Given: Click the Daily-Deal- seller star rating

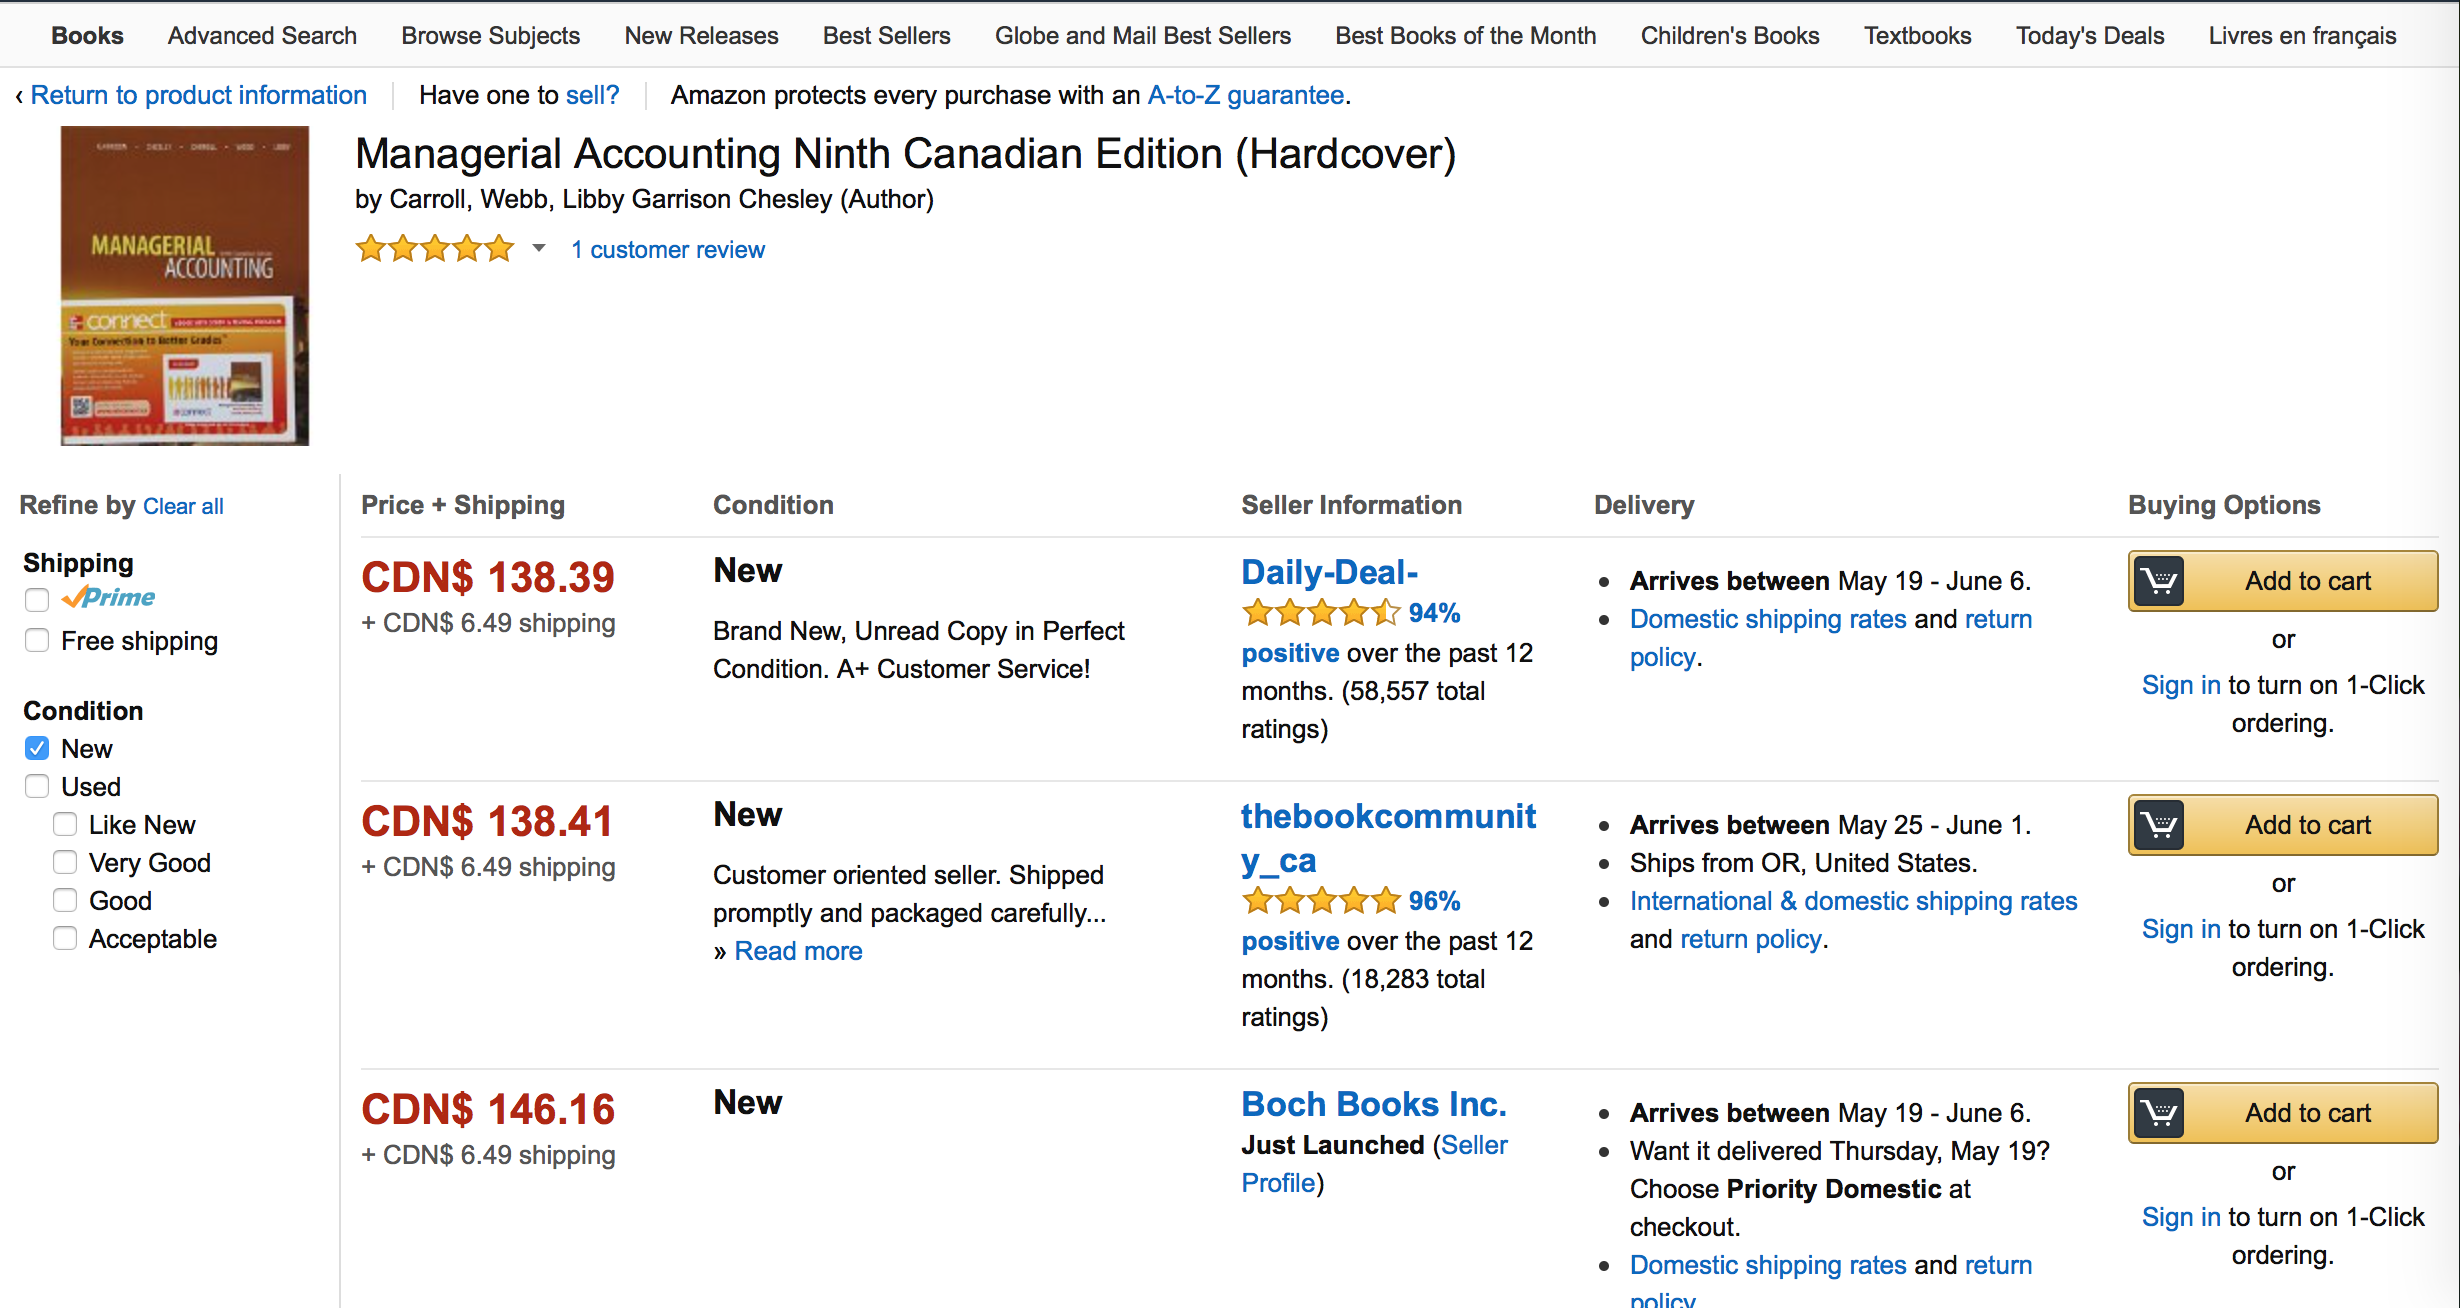Looking at the screenshot, I should click(x=1320, y=613).
